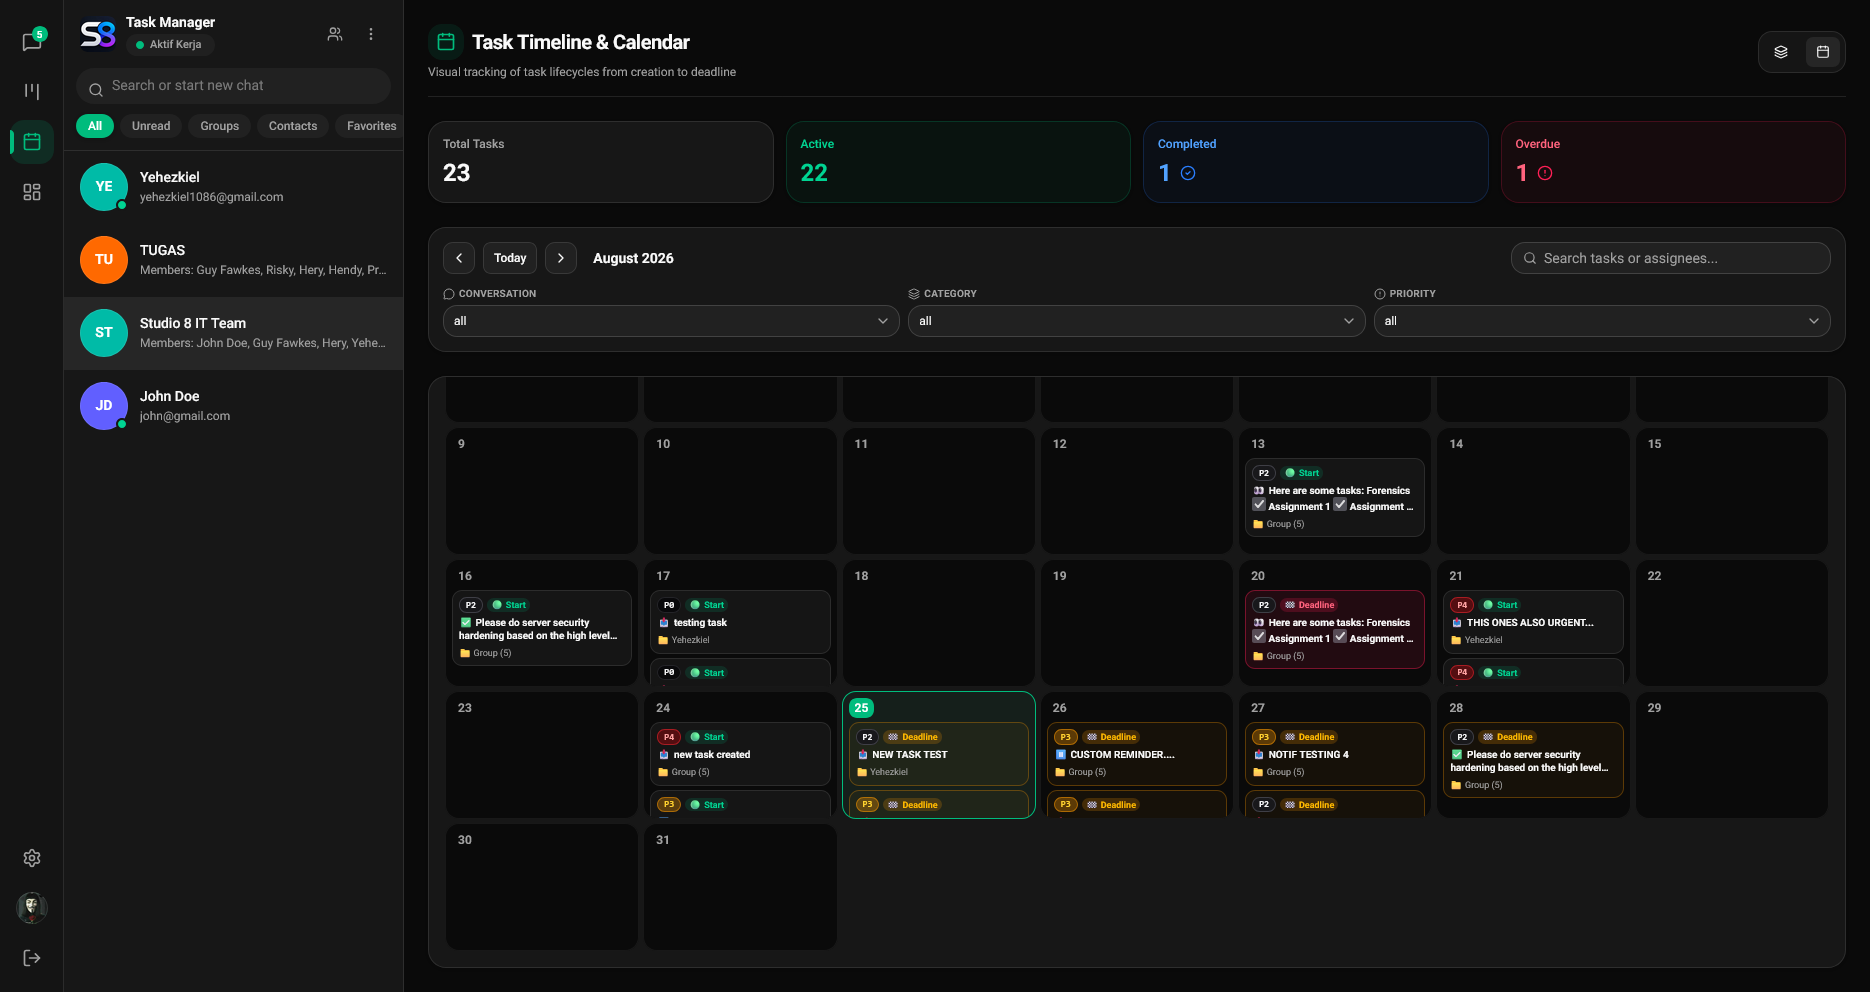This screenshot has width=1870, height=992.
Task: Click the Completed check circle icon
Action: (1188, 173)
